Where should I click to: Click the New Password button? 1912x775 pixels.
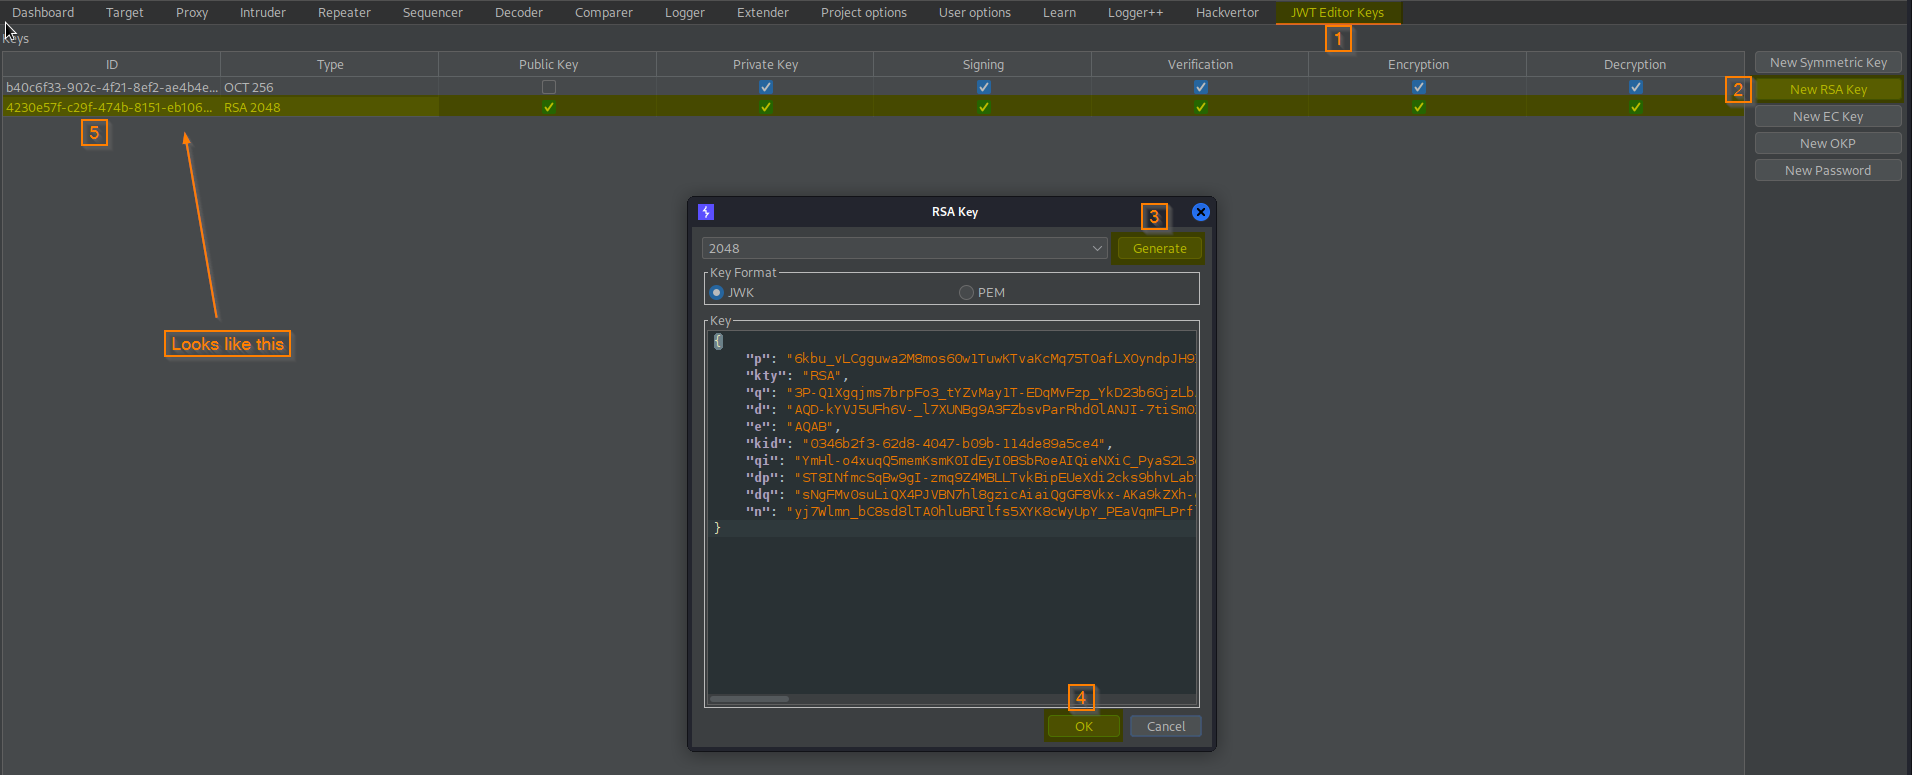tap(1828, 170)
